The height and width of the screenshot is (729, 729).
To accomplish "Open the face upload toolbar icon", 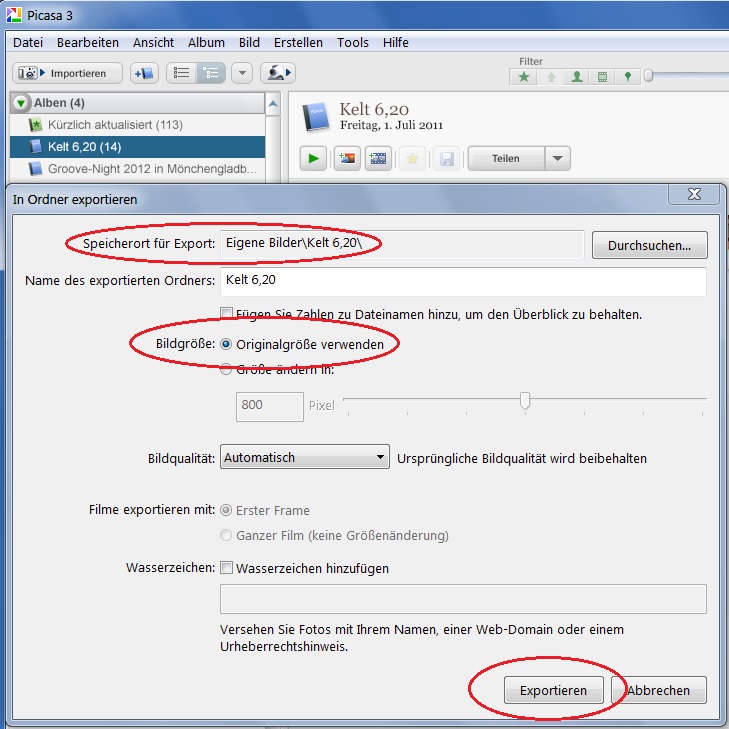I will pyautogui.click(x=277, y=73).
